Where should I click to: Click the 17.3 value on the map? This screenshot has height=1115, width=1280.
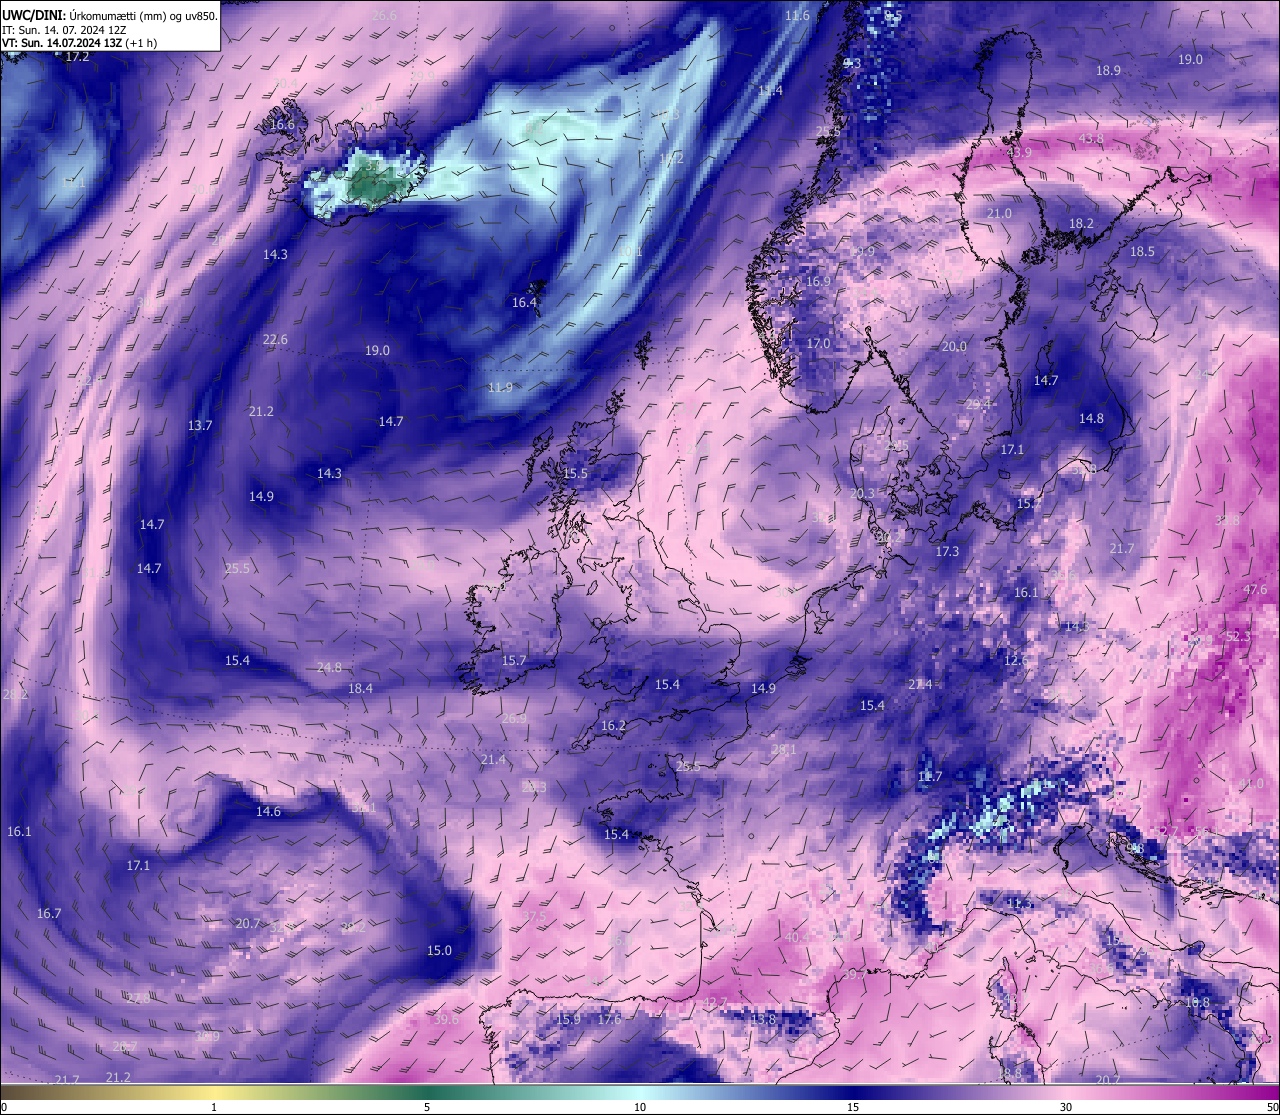(947, 552)
